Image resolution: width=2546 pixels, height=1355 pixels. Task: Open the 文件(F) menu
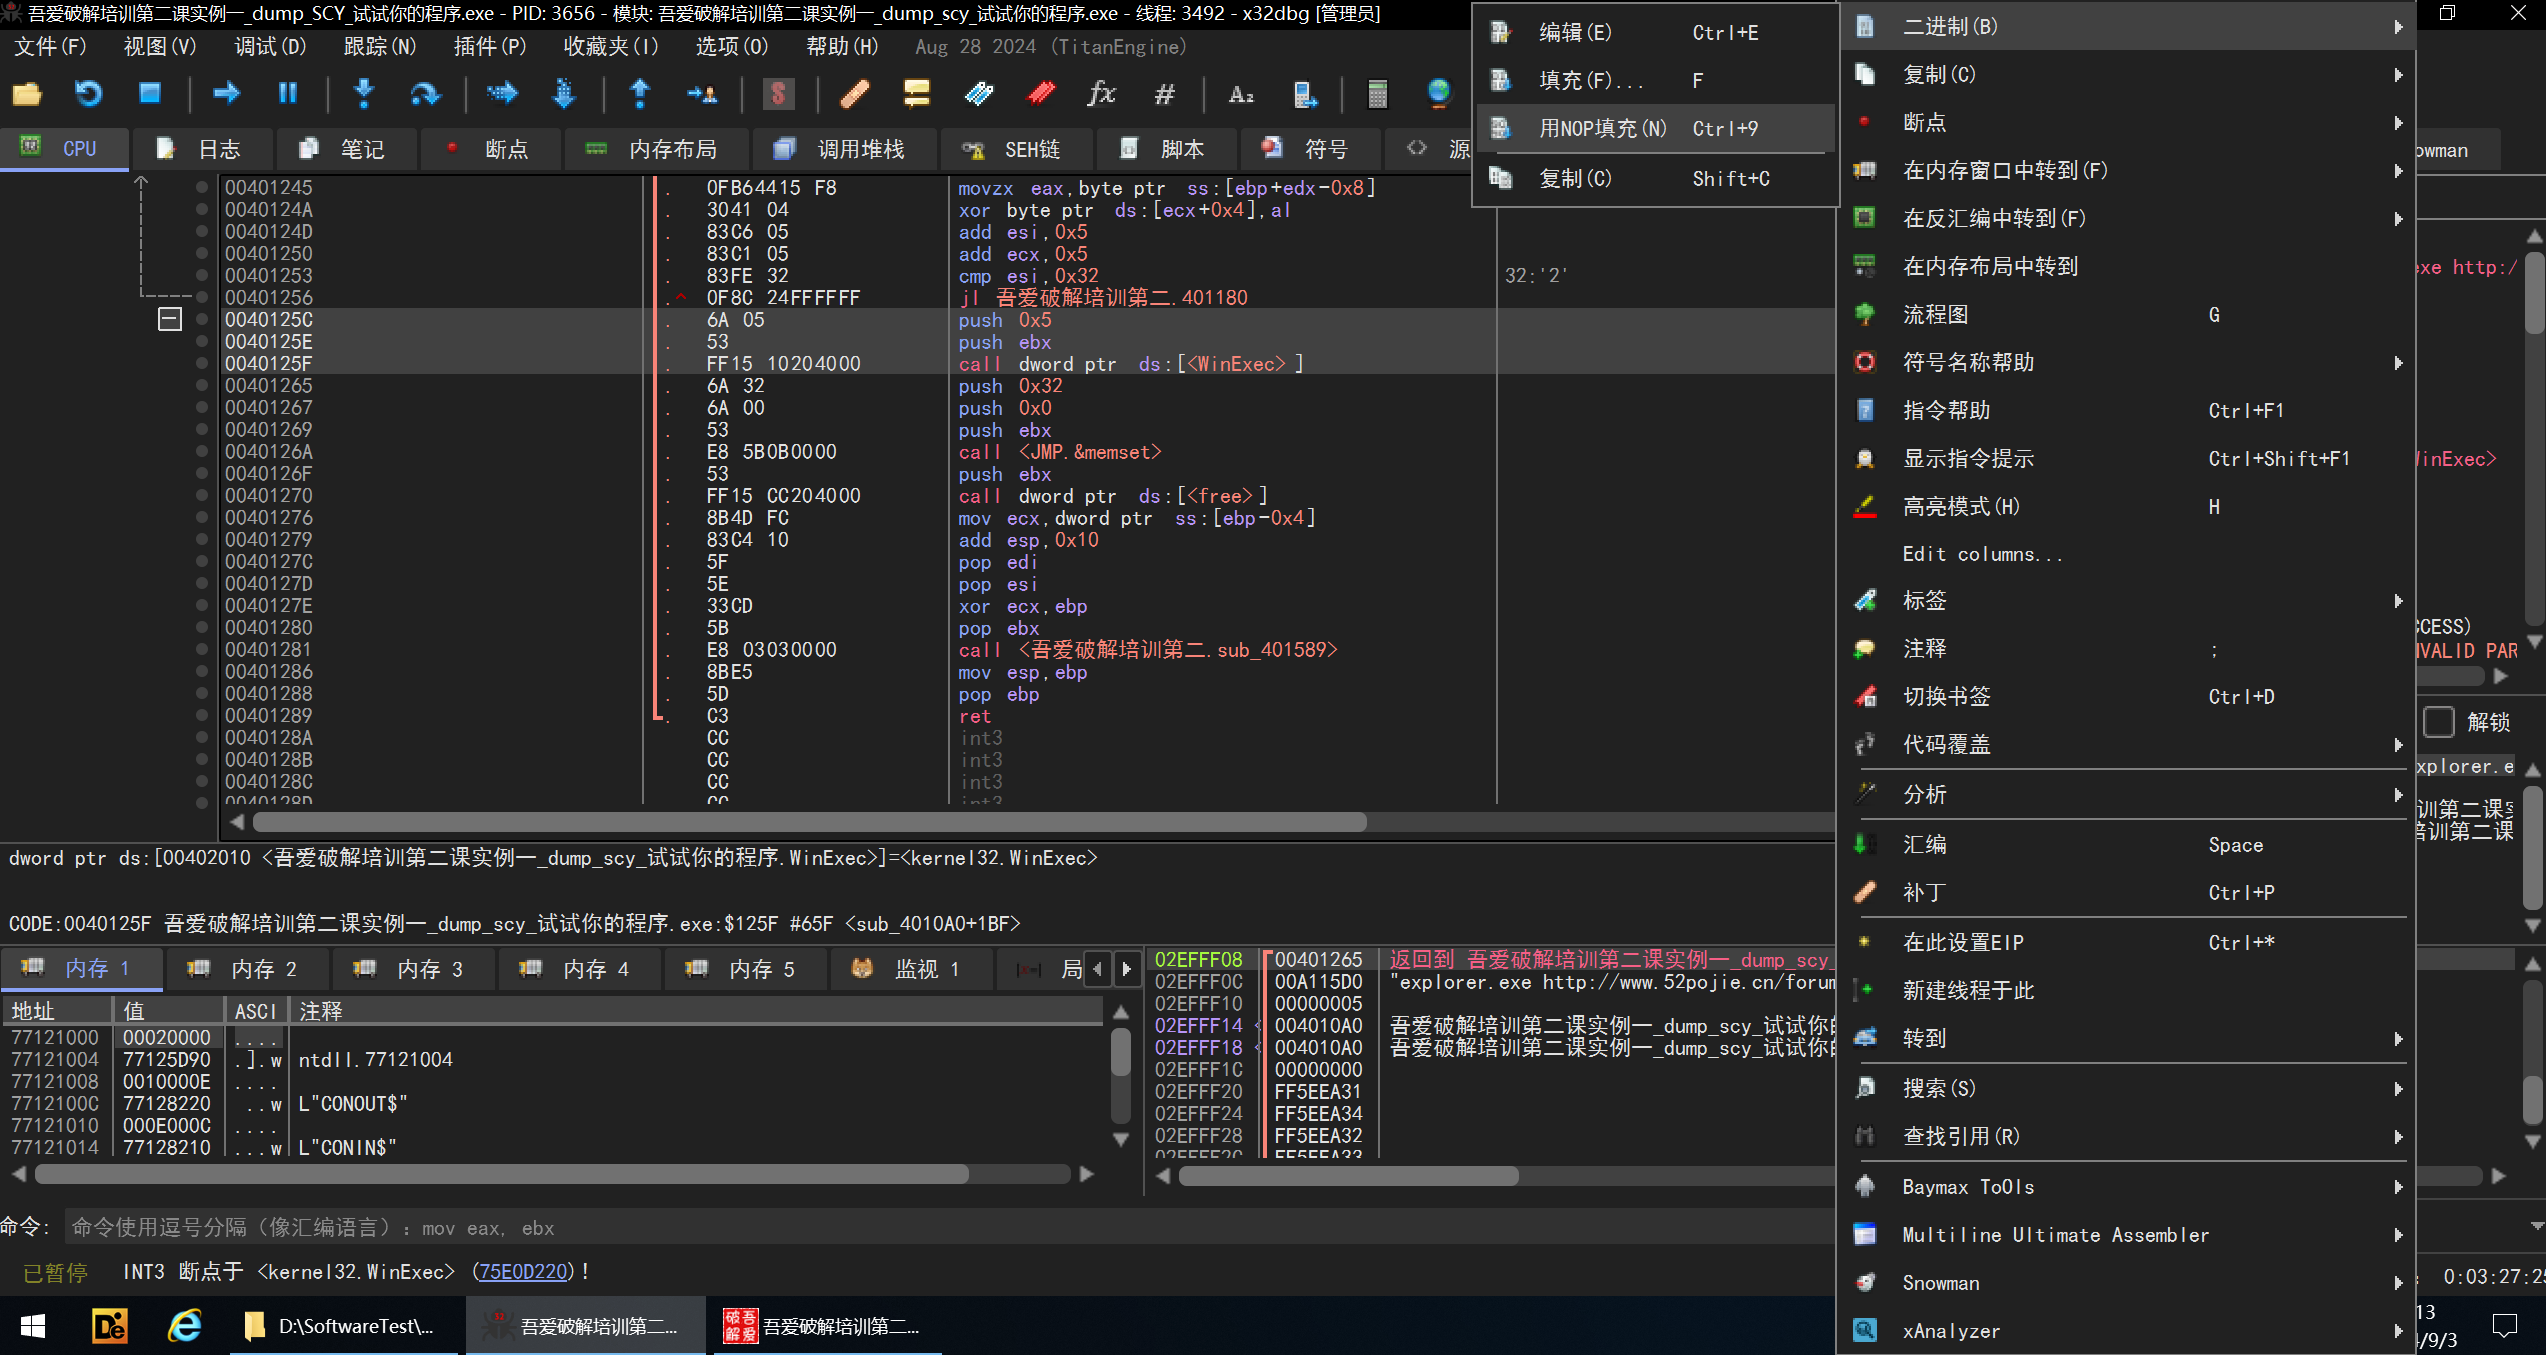click(x=50, y=47)
